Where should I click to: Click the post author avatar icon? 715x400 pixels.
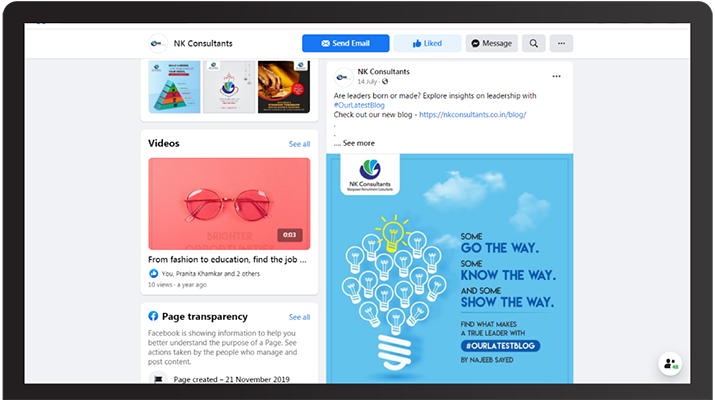(343, 77)
